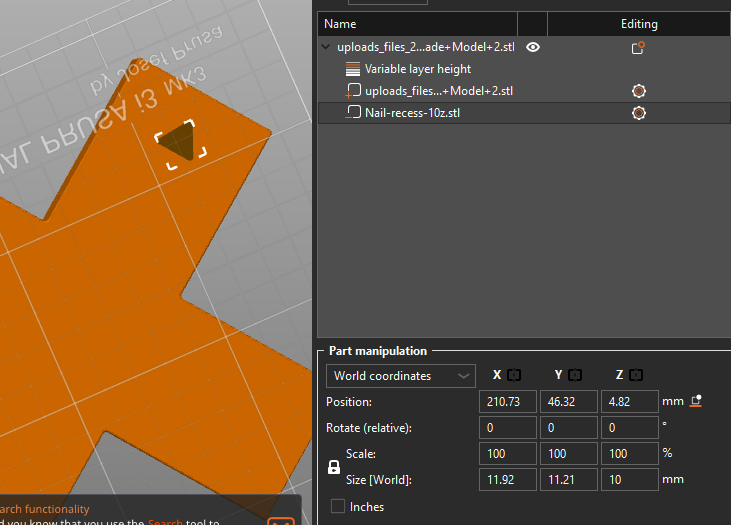Enable the Inches checkbox
Screen dimensions: 731x525
[x=338, y=506]
